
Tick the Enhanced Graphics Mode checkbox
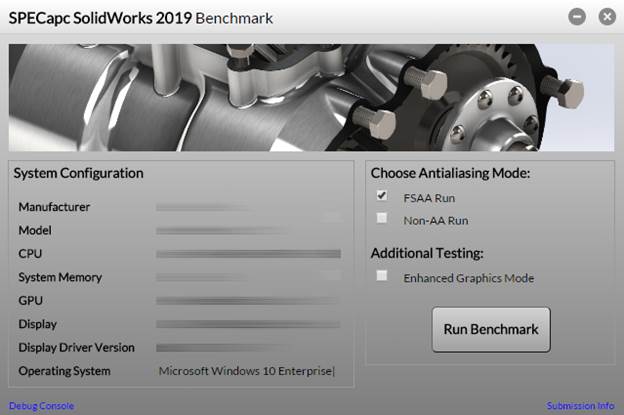(x=381, y=277)
